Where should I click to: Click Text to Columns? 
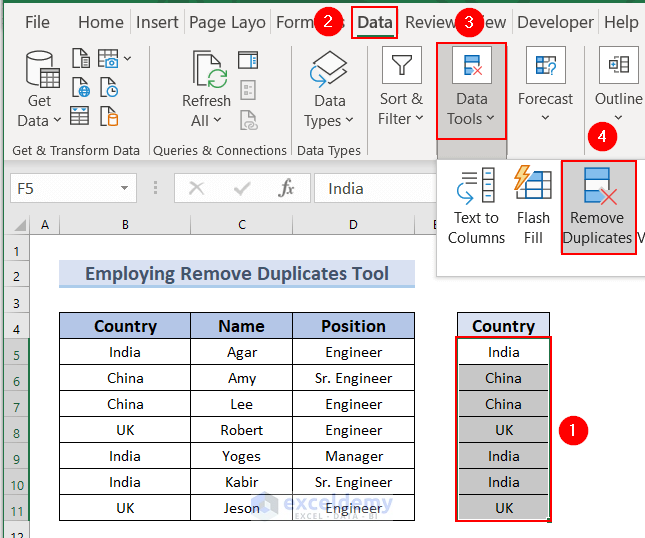click(x=476, y=206)
